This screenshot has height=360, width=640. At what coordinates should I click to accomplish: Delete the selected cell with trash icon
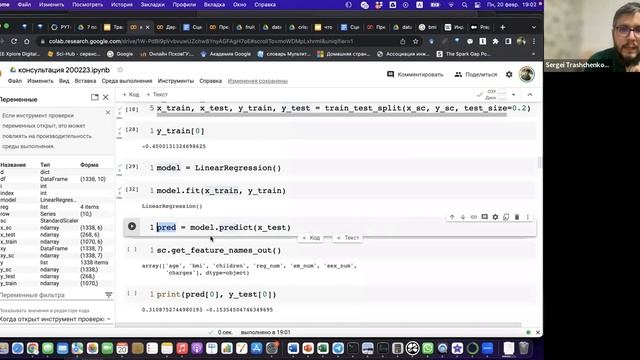tap(517, 217)
